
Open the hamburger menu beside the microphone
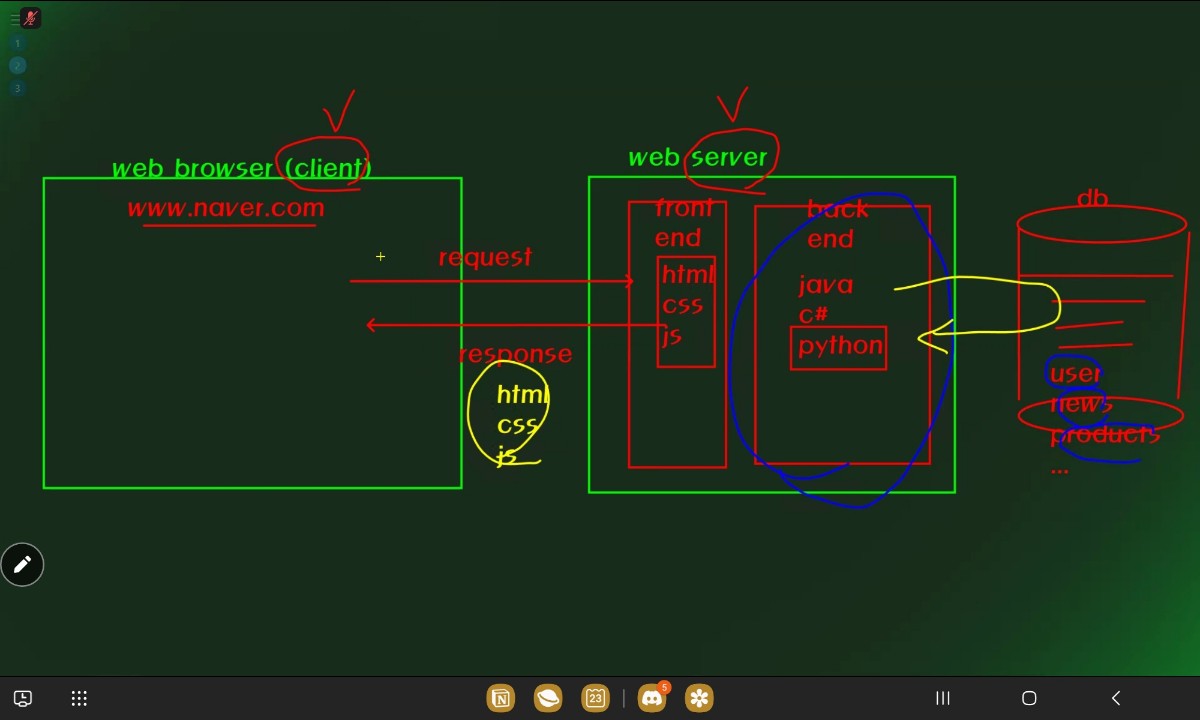[14, 18]
